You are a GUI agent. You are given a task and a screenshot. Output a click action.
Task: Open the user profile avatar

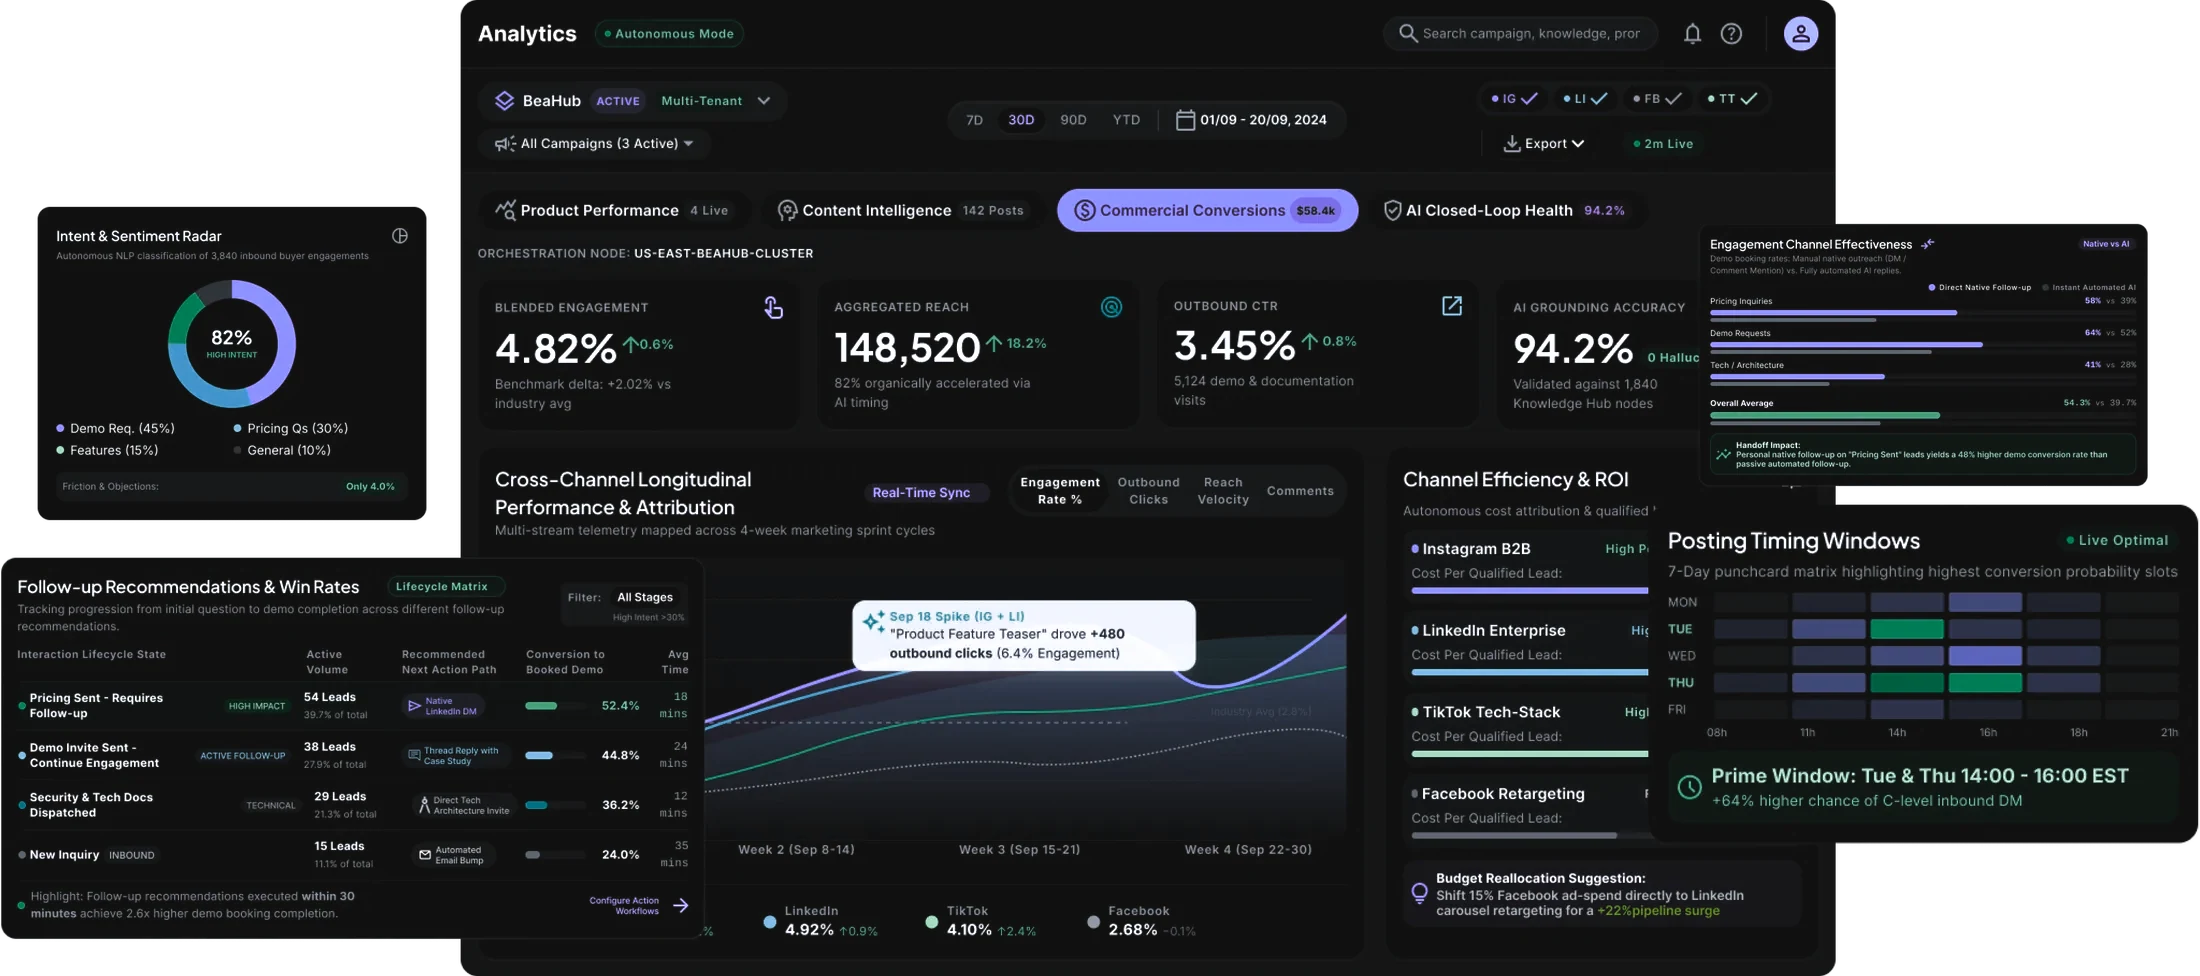pos(1801,34)
